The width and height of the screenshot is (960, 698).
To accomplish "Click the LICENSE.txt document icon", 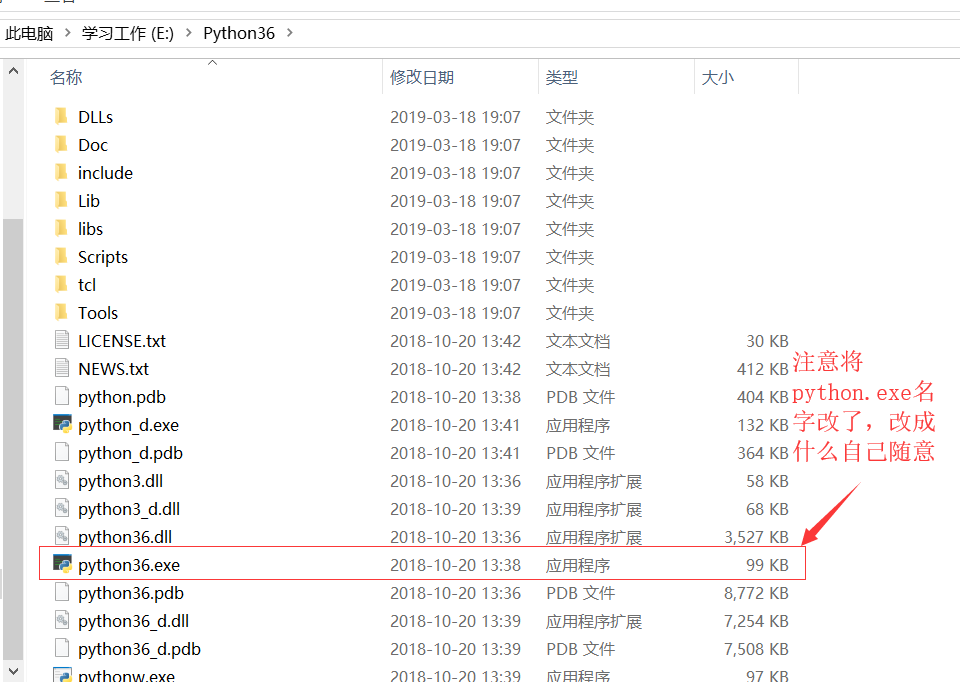I will click(62, 340).
